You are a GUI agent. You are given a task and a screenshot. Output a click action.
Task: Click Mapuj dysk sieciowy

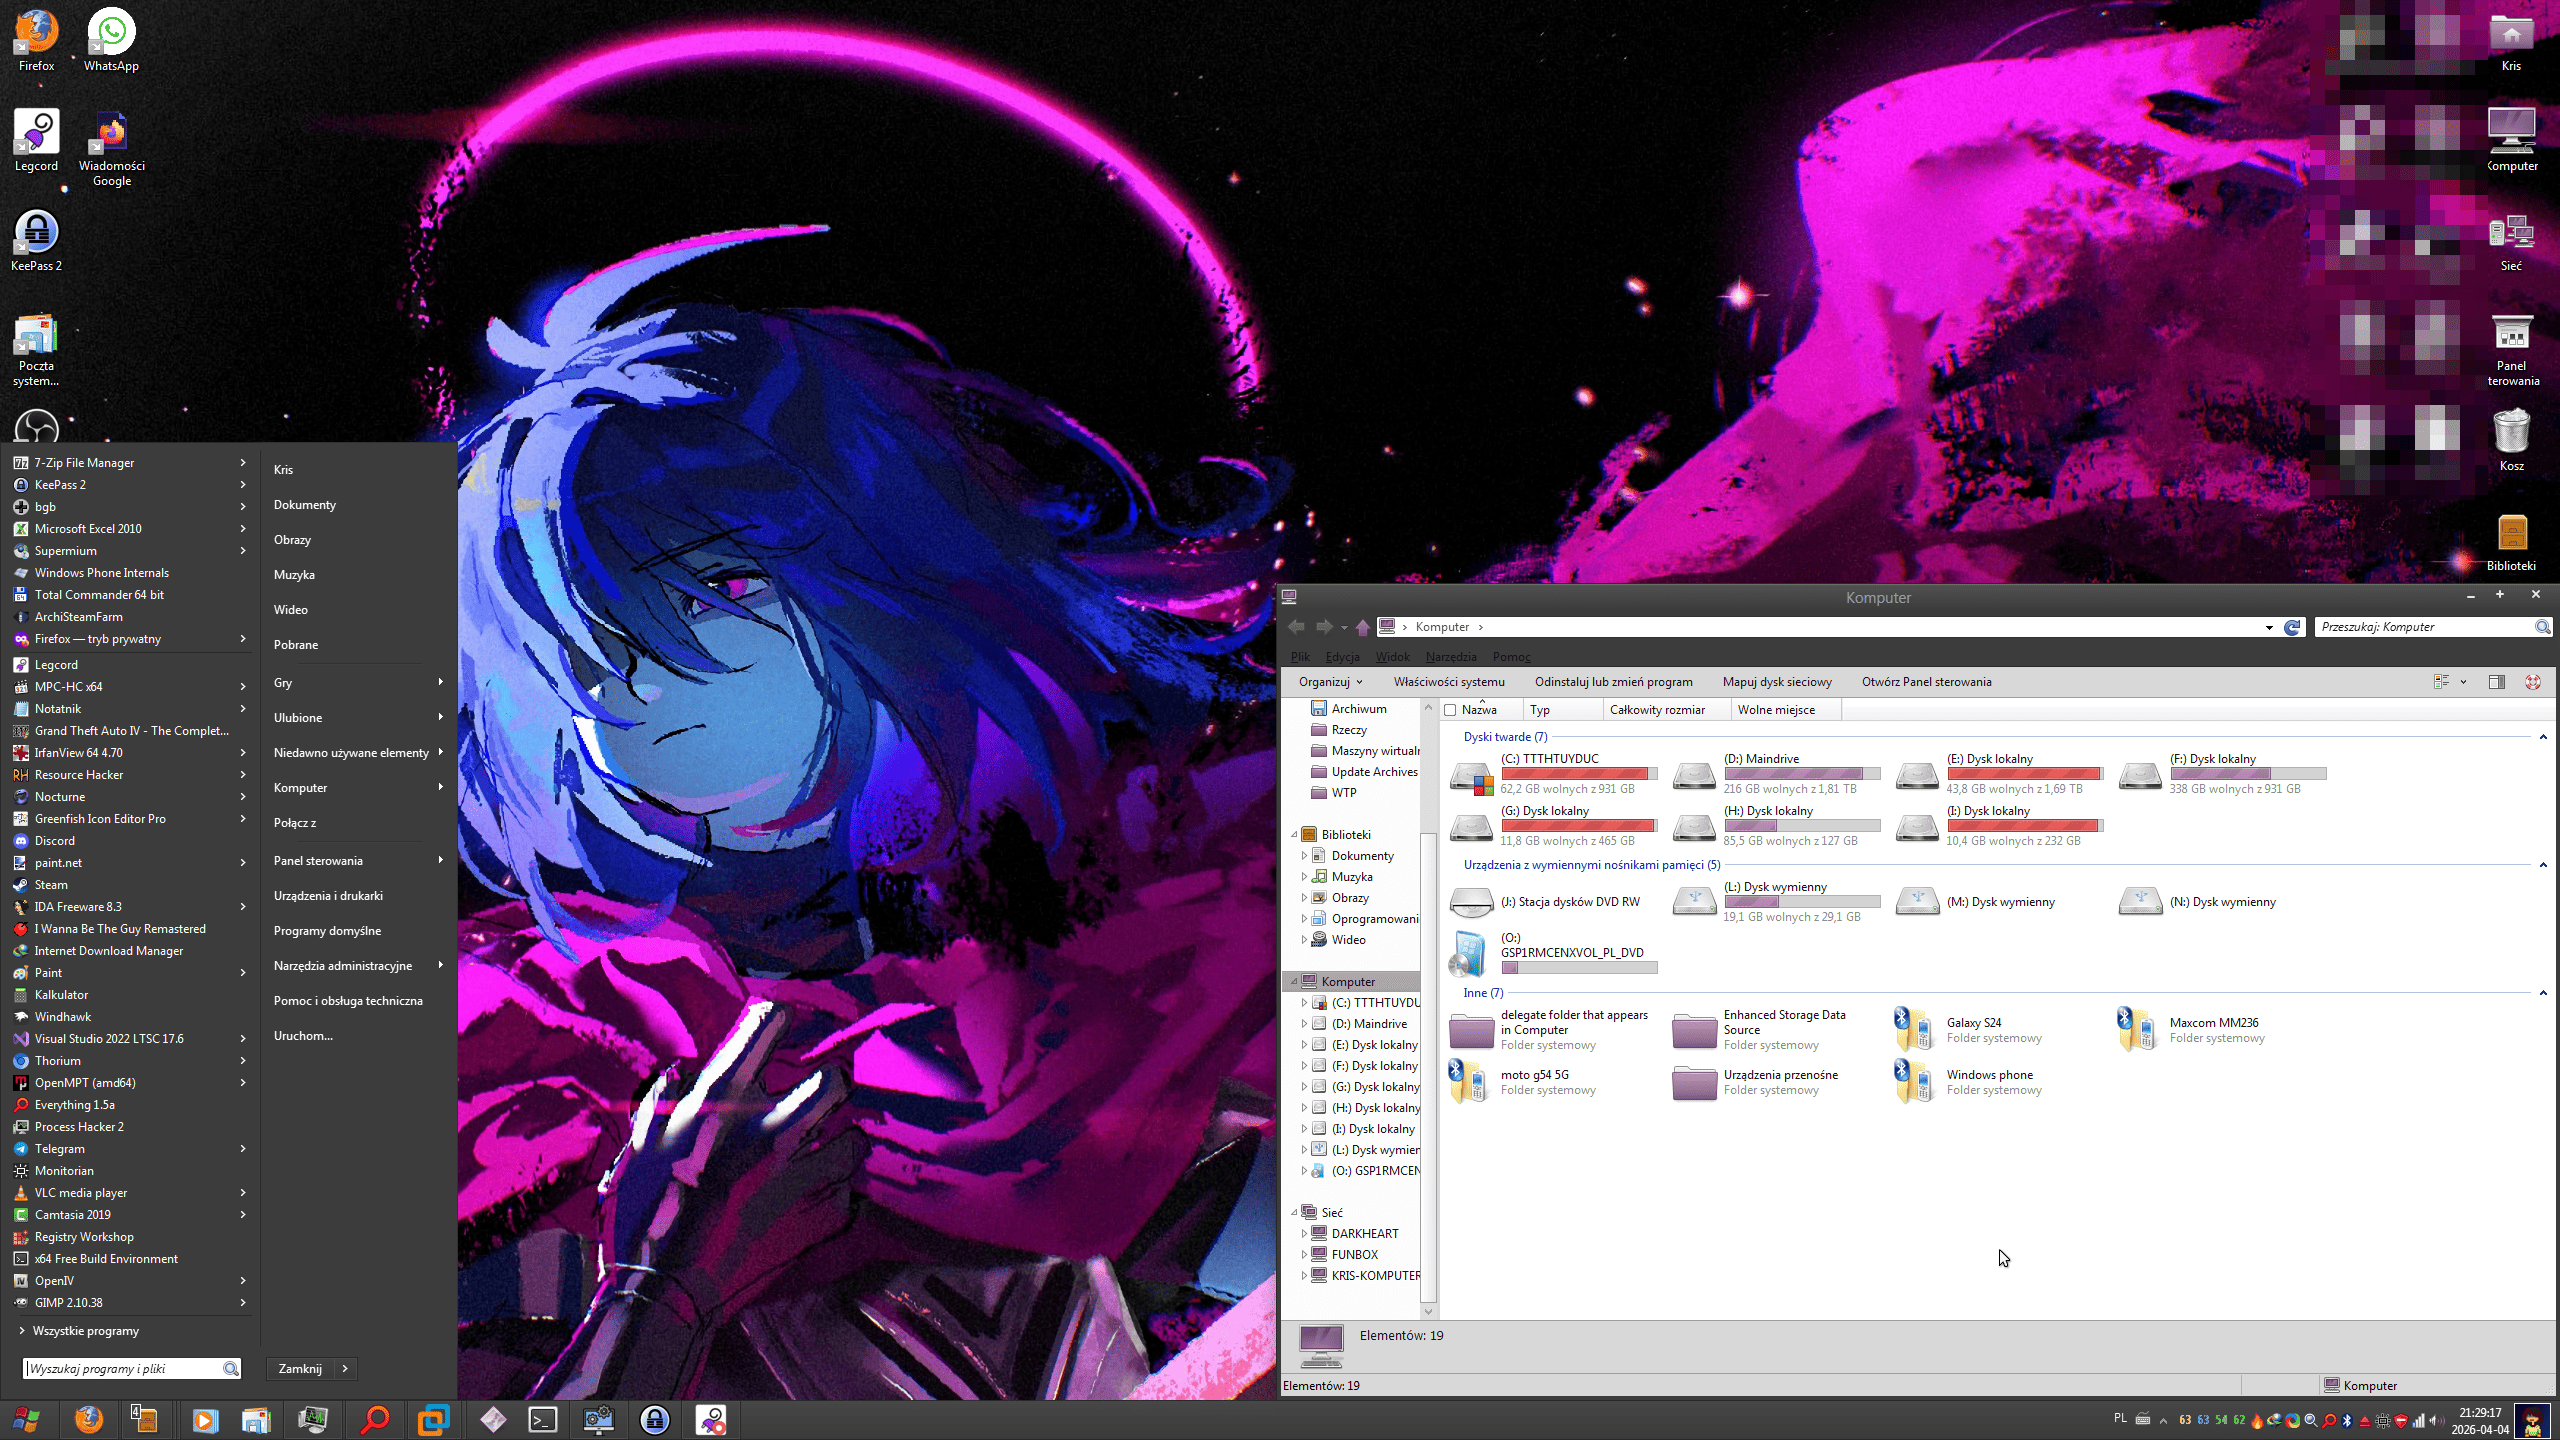(1777, 682)
